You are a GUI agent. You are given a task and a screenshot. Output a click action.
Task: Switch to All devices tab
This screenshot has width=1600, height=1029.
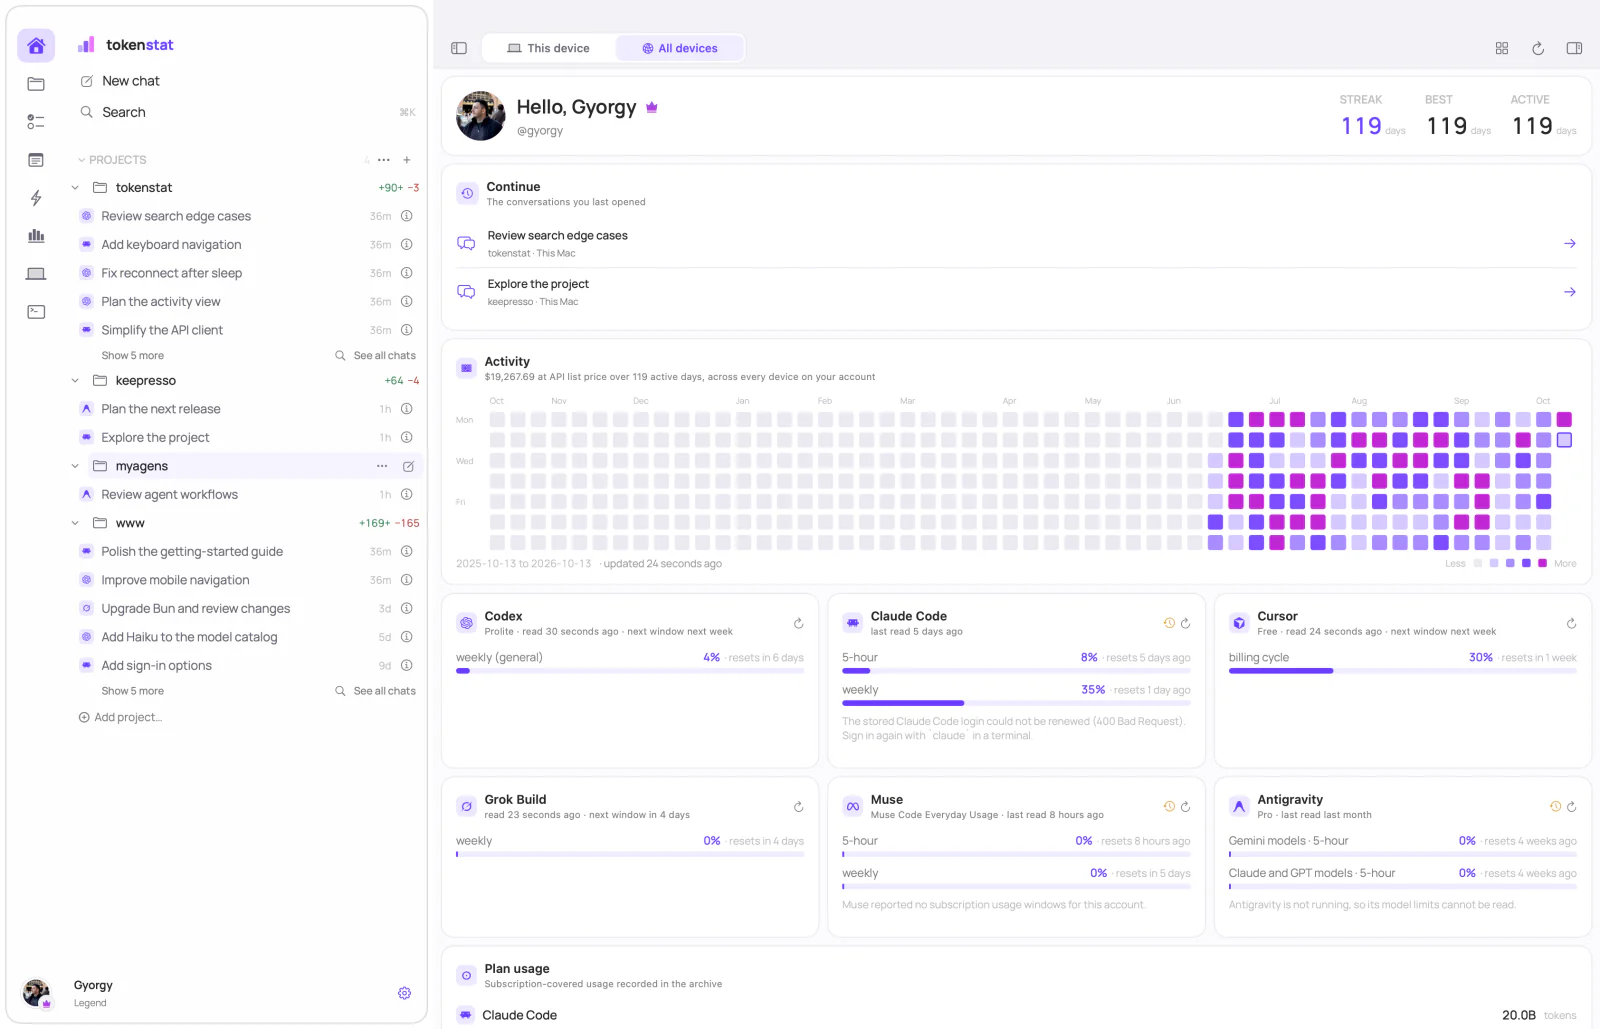pos(680,48)
